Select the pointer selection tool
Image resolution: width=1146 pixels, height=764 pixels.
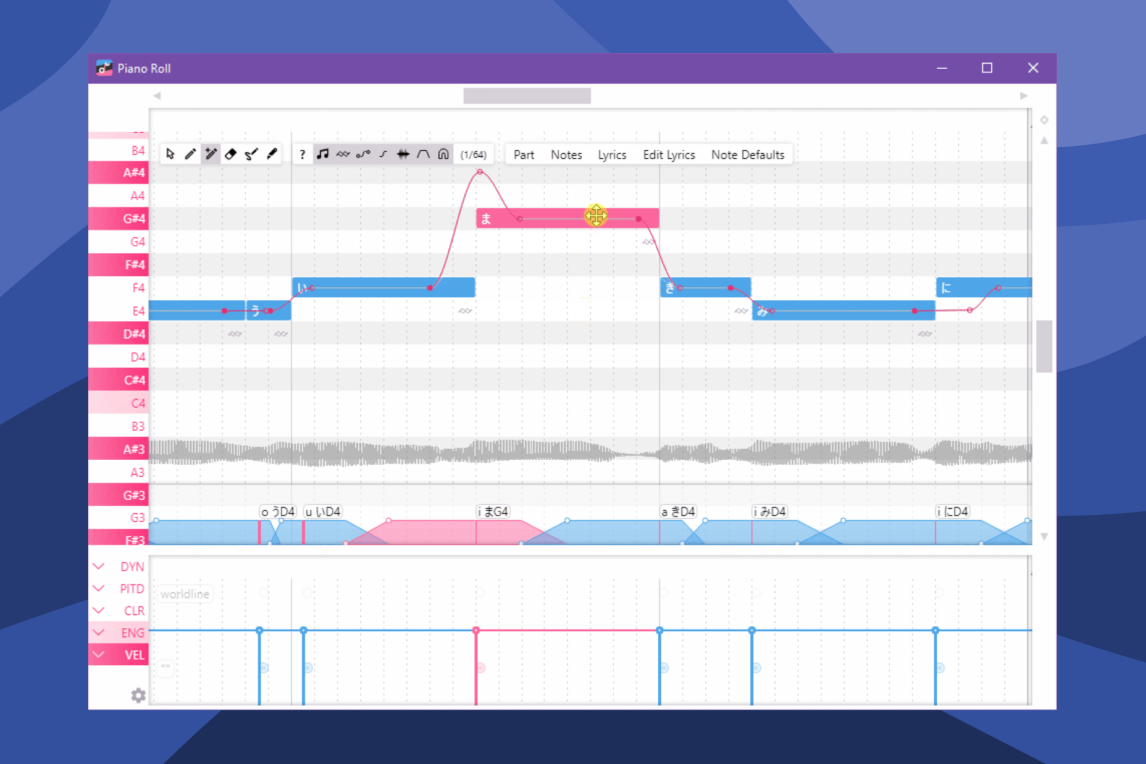pyautogui.click(x=171, y=153)
